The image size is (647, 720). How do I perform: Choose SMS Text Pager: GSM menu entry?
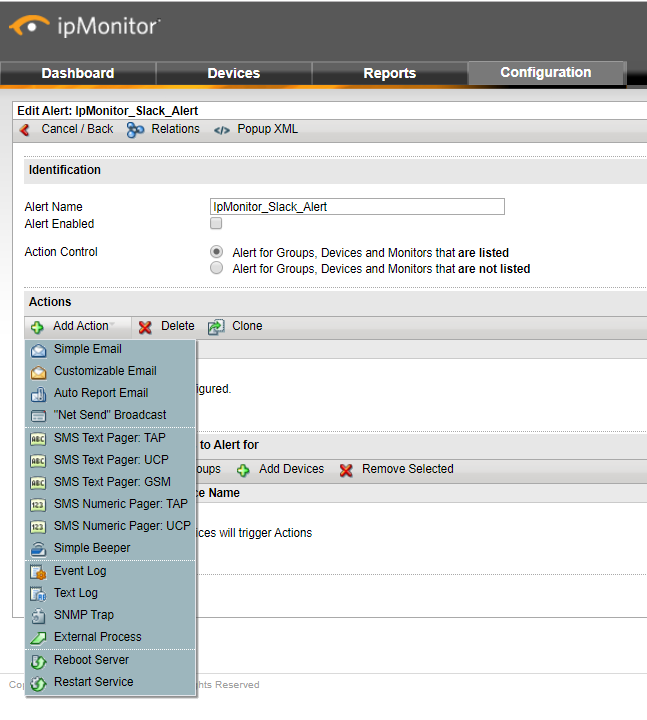[110, 482]
